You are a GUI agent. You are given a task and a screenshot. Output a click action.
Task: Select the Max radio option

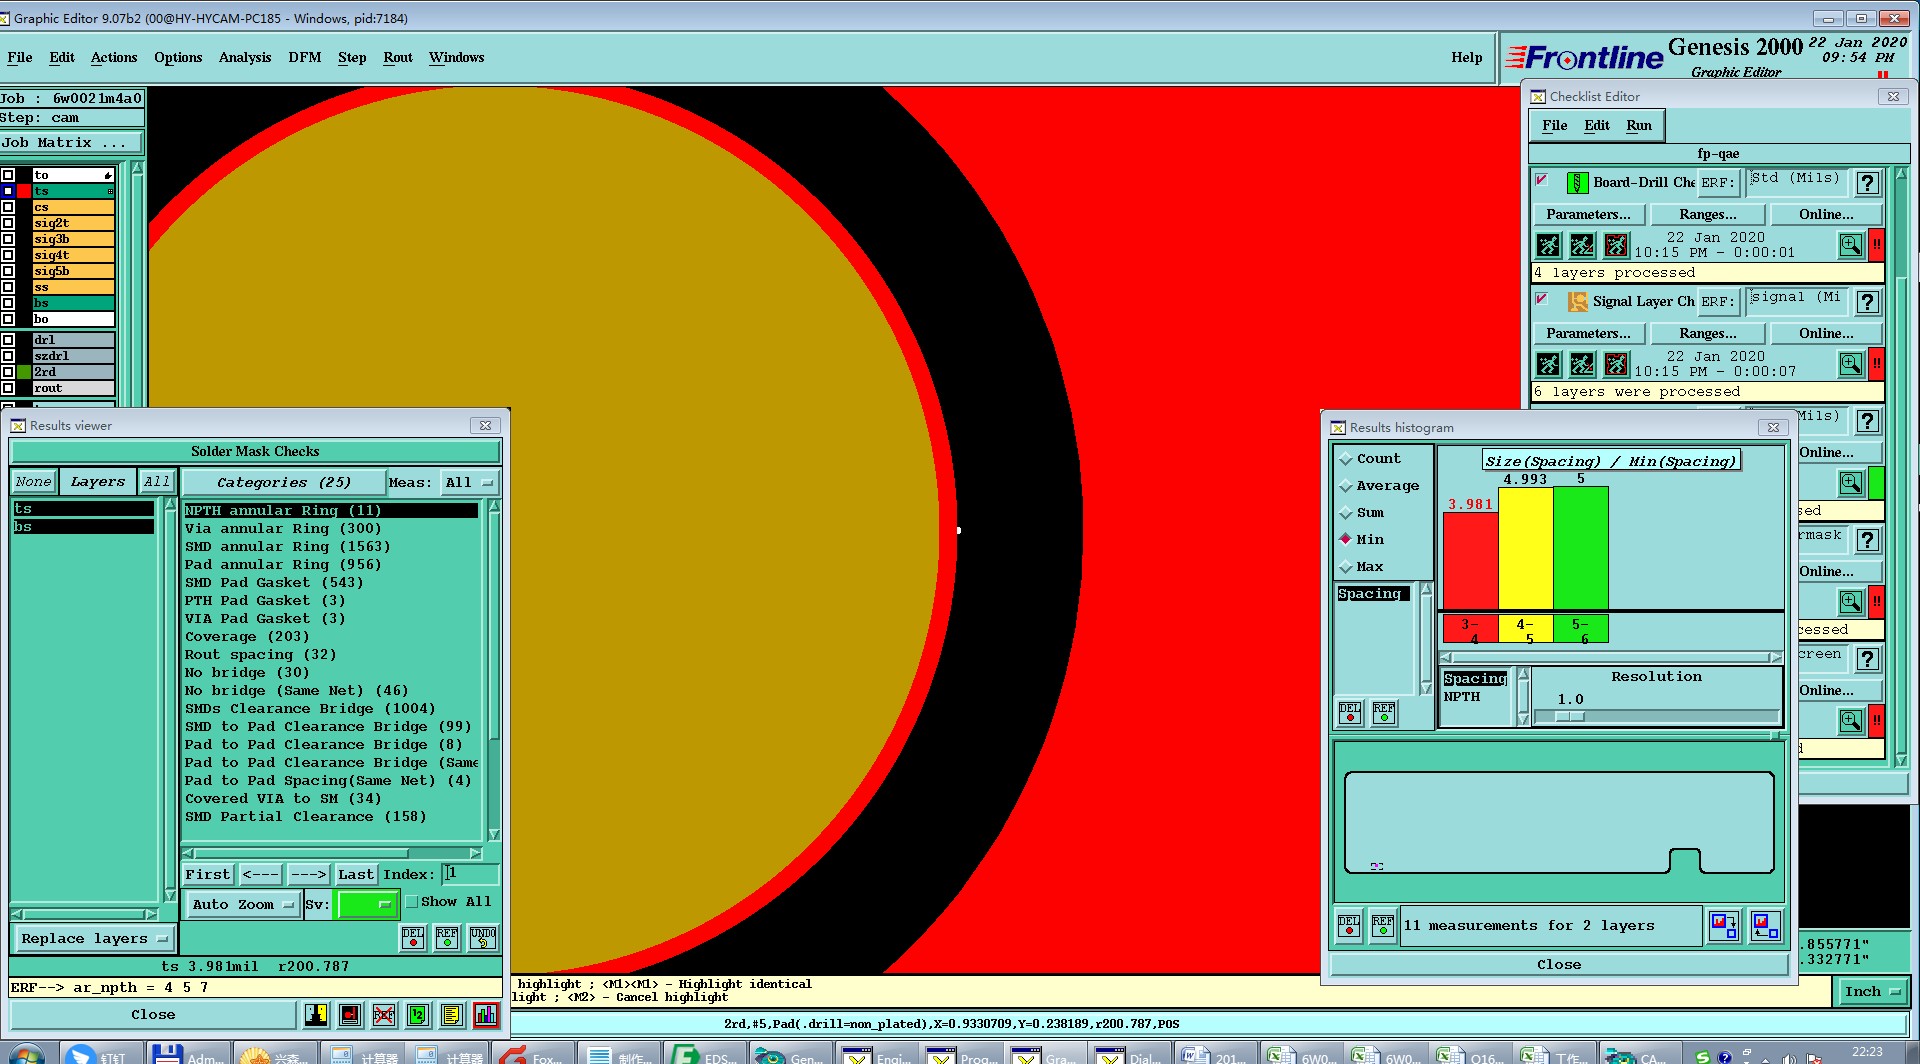(1346, 567)
